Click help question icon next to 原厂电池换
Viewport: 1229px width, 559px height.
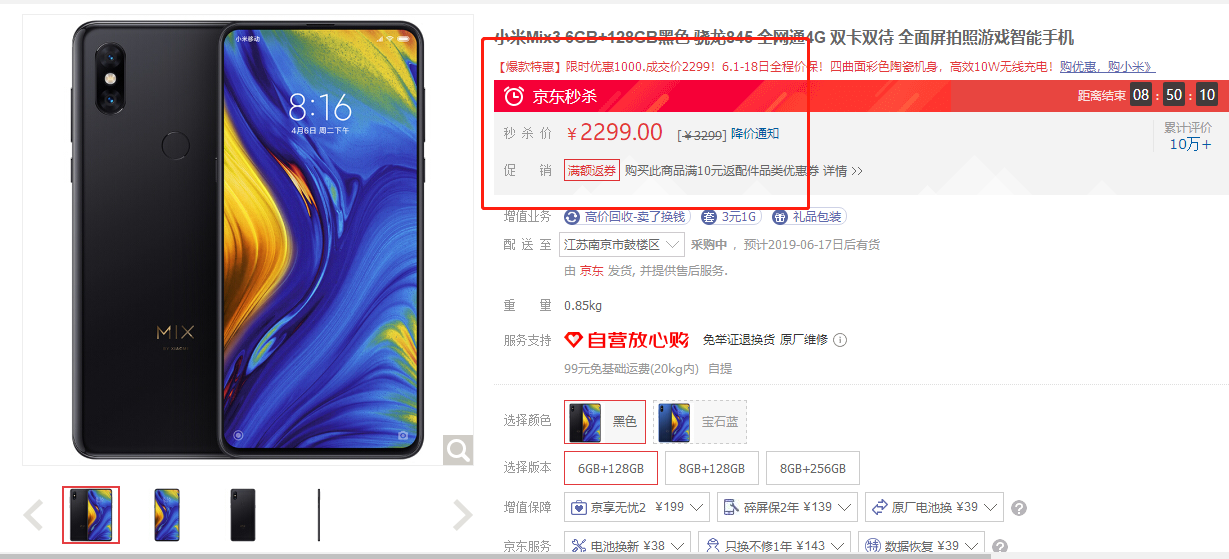pos(1019,508)
